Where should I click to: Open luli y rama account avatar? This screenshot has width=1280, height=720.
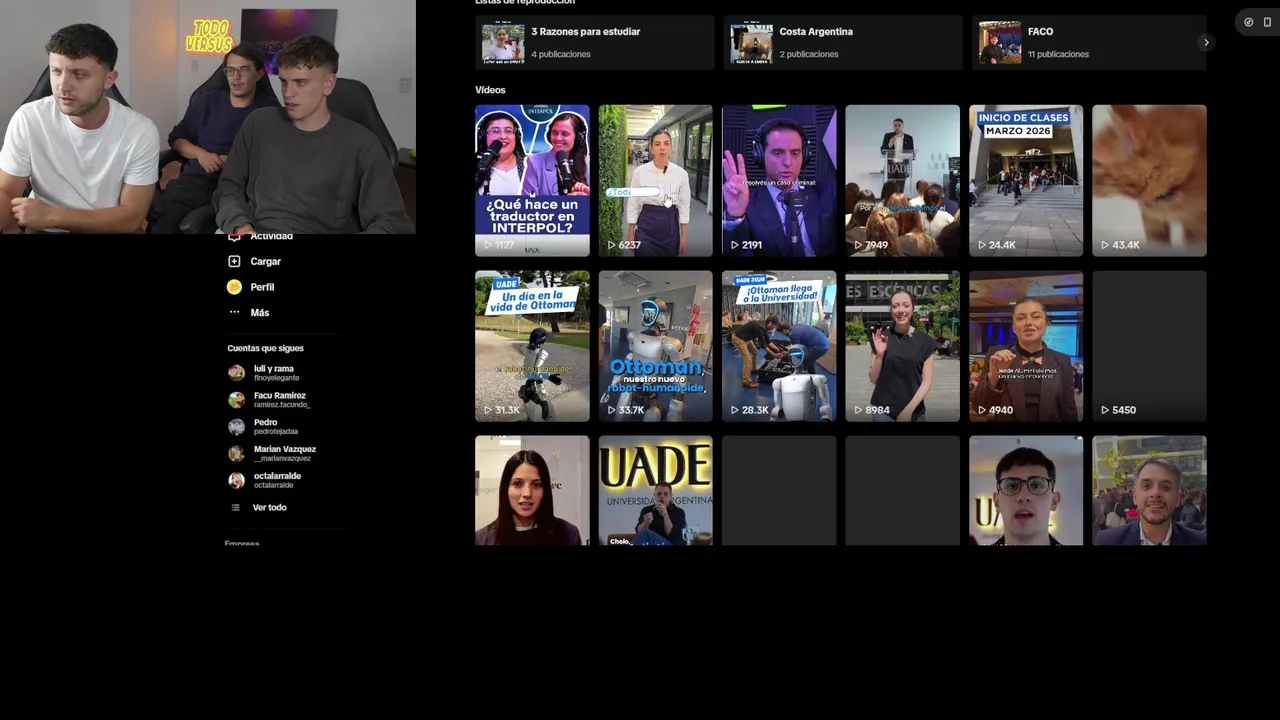coord(236,373)
